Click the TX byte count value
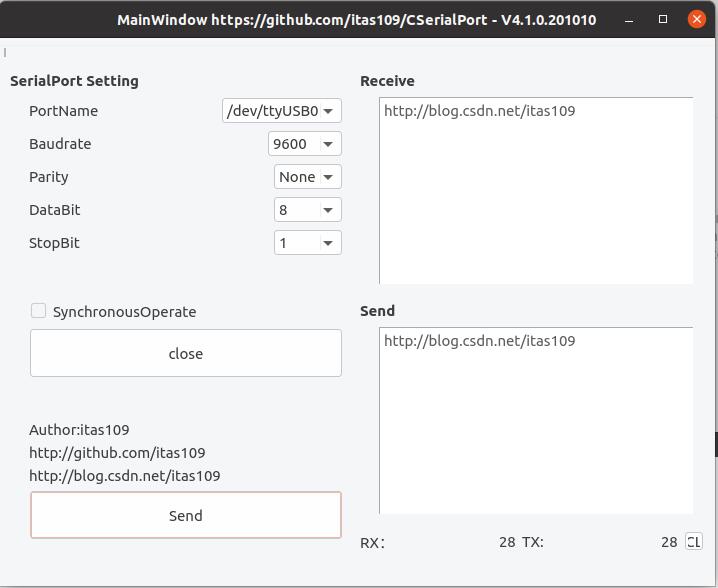Viewport: 718px width, 588px height. (x=669, y=542)
